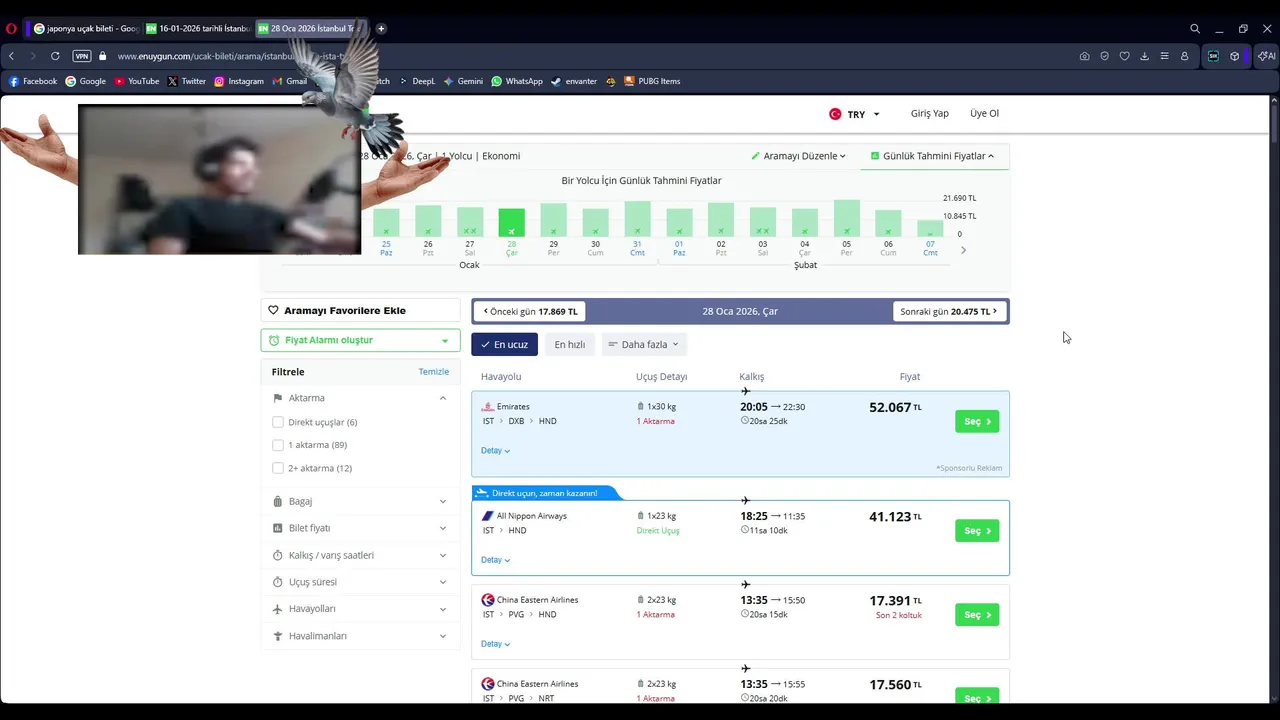Click the site info padlock icon
The image size is (1280, 720).
click(x=103, y=56)
